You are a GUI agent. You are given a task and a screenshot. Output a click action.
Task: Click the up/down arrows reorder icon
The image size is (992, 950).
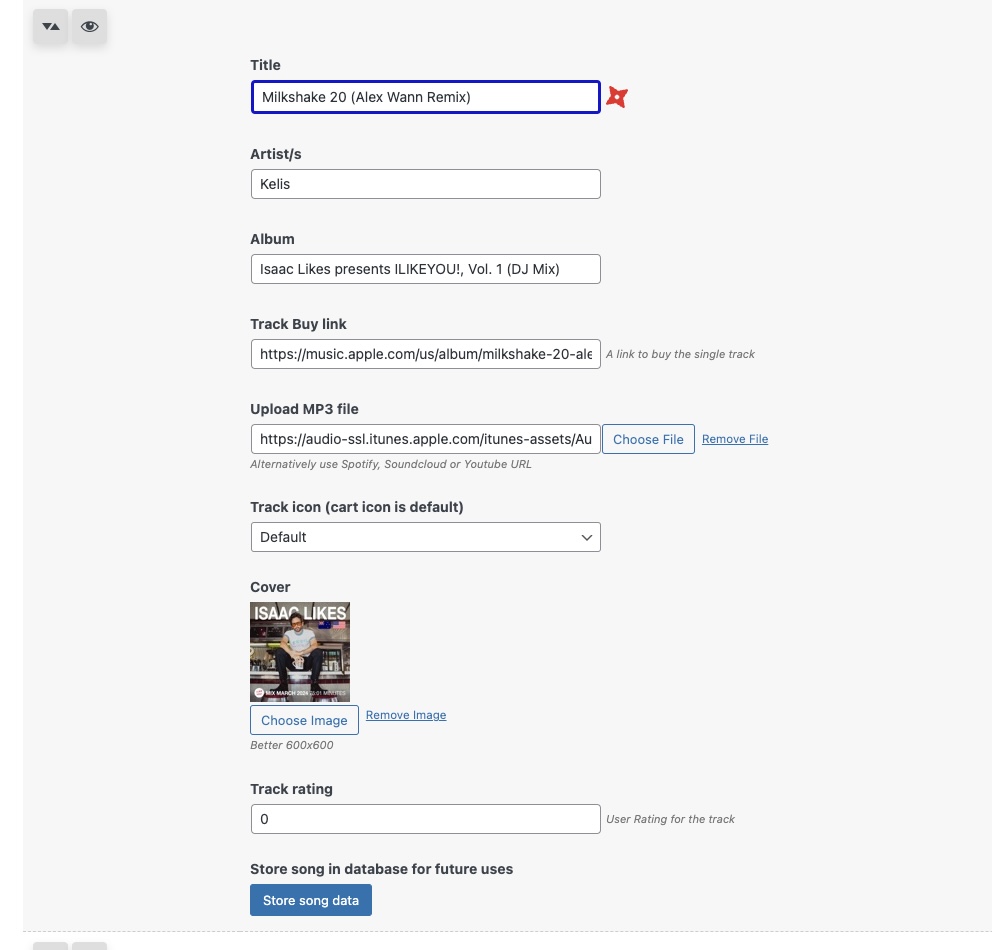pyautogui.click(x=50, y=27)
